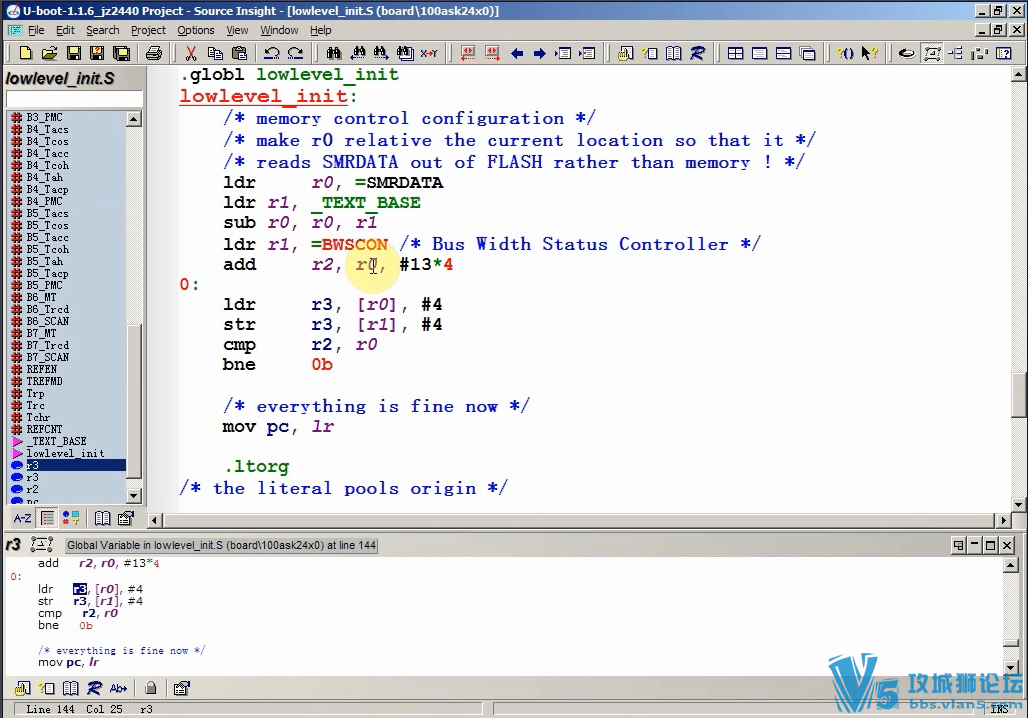Click the Go Back blue arrow
The image size is (1028, 718).
tap(517, 53)
